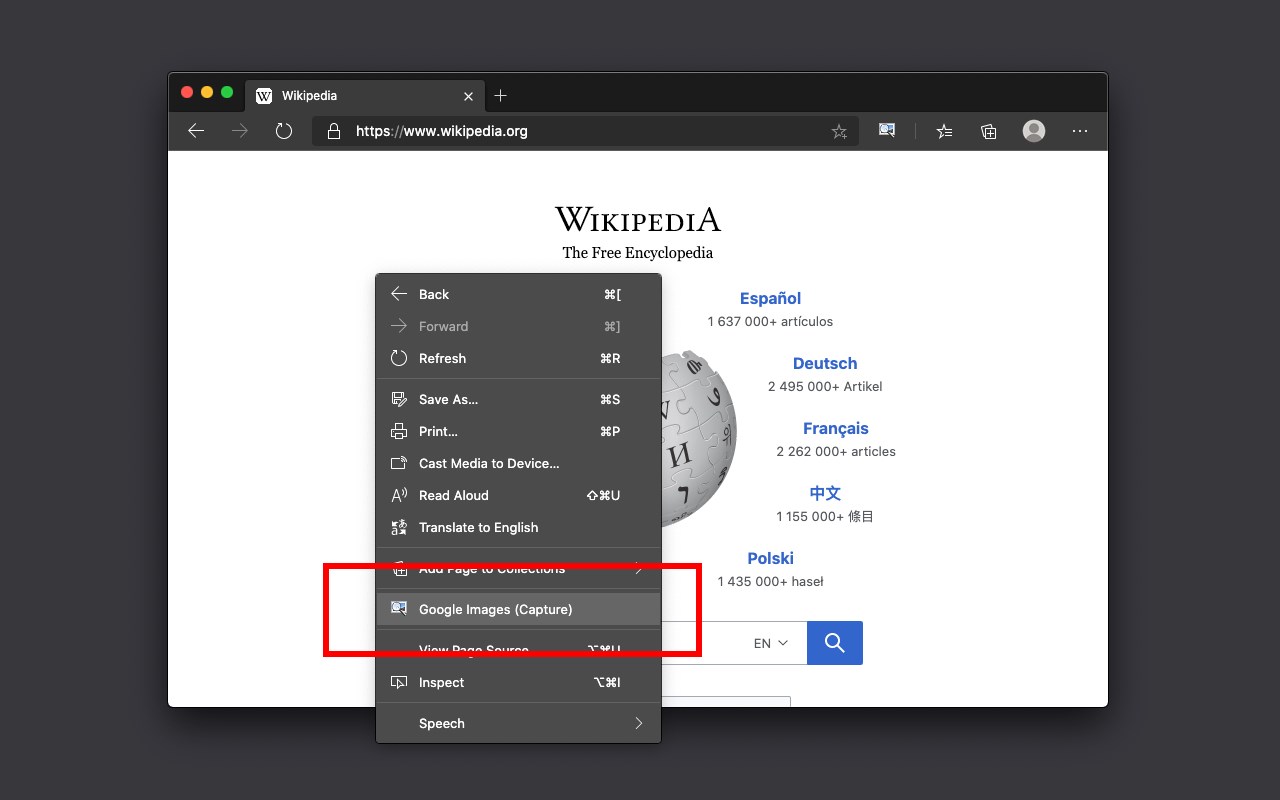Open the Polski Wikipedia link

(x=770, y=558)
